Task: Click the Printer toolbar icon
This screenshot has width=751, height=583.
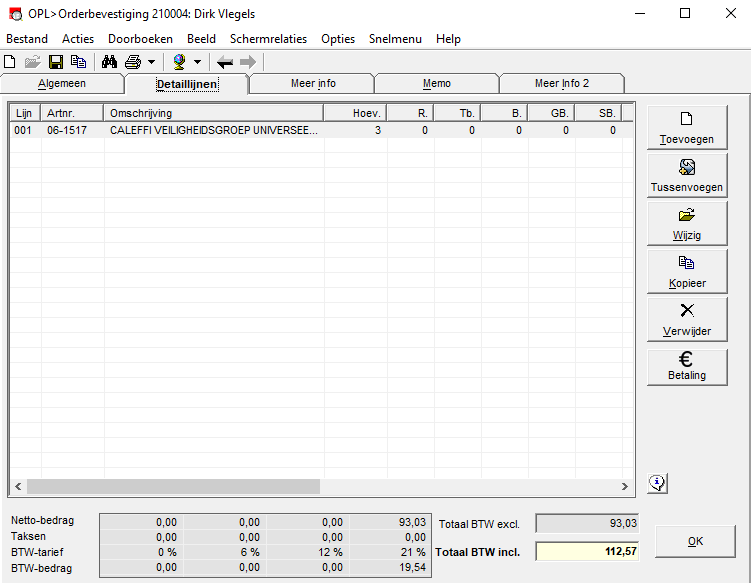Action: 133,62
